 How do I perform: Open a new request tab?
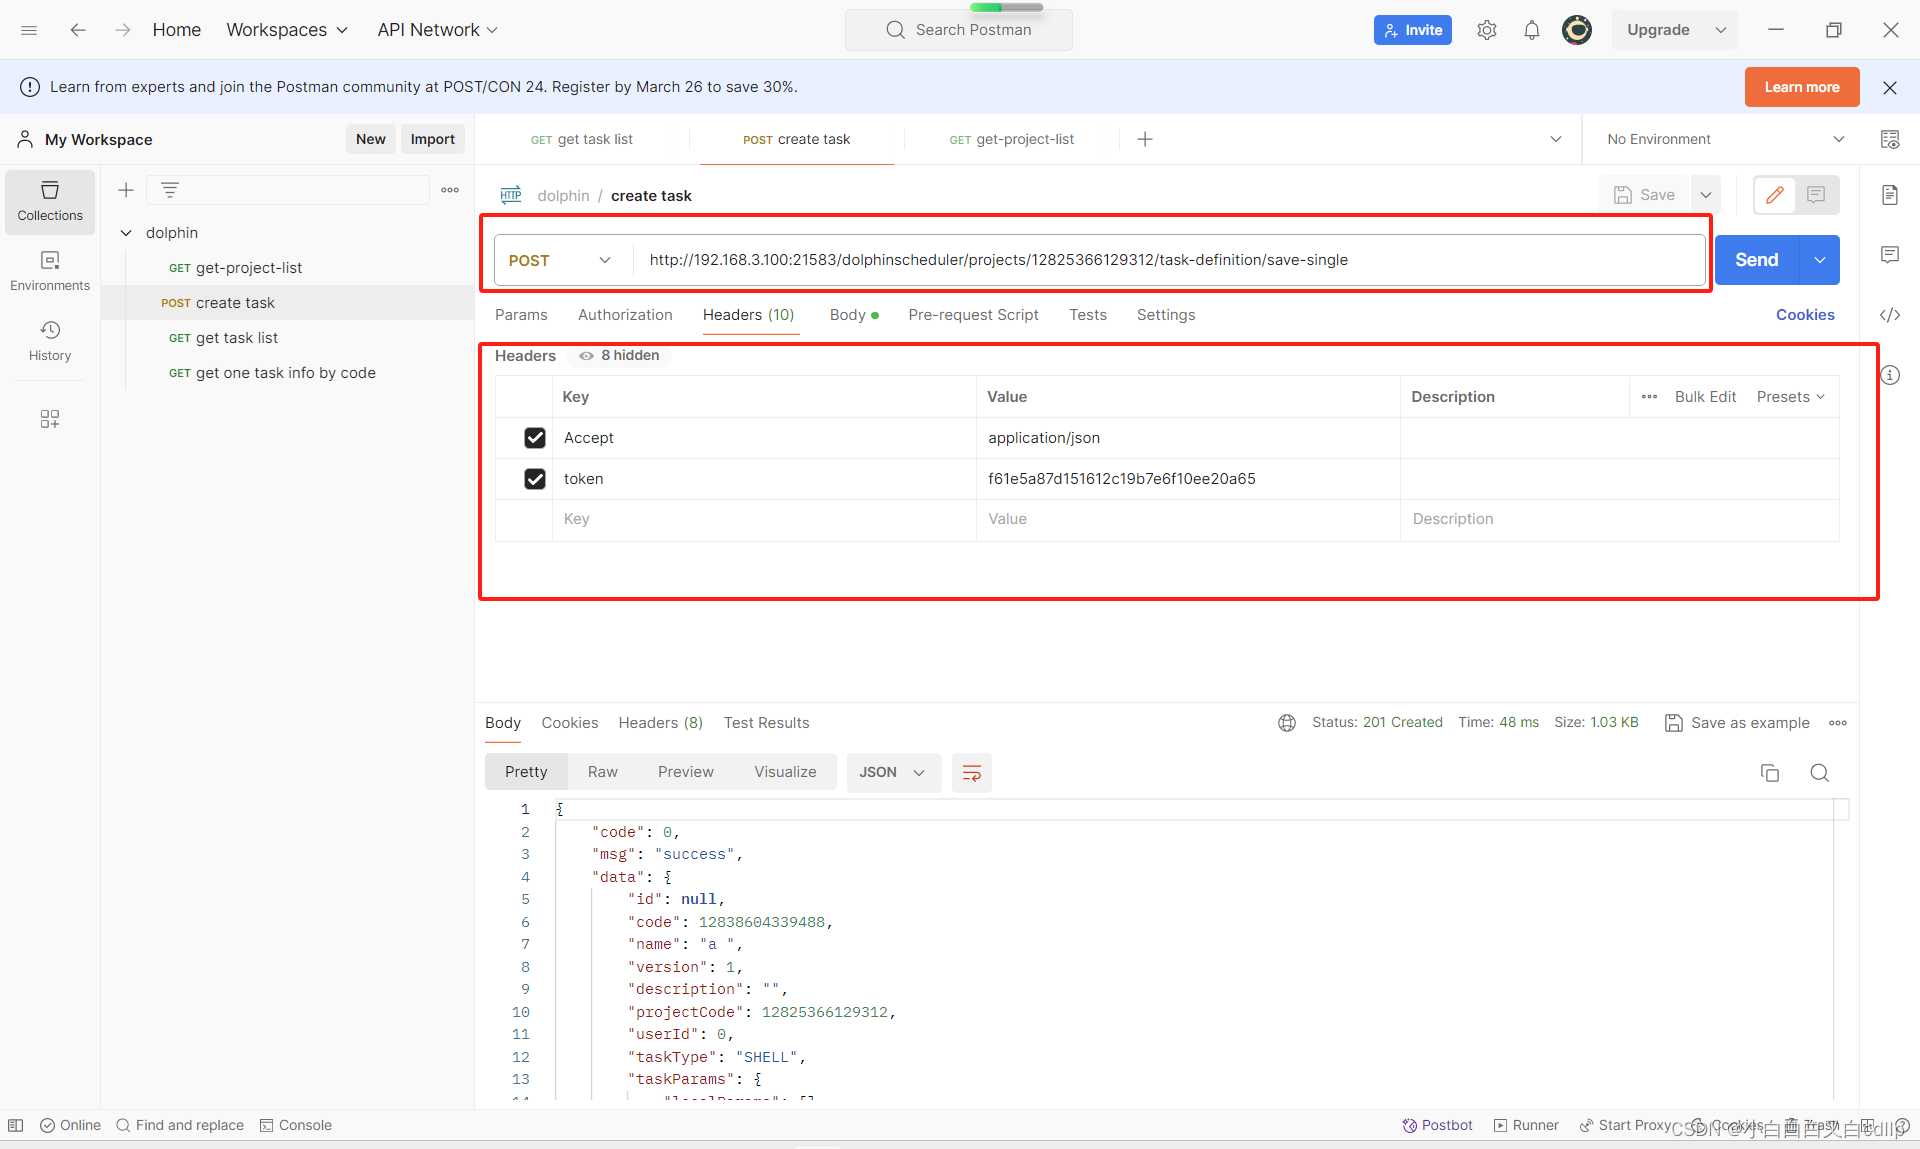1145,139
